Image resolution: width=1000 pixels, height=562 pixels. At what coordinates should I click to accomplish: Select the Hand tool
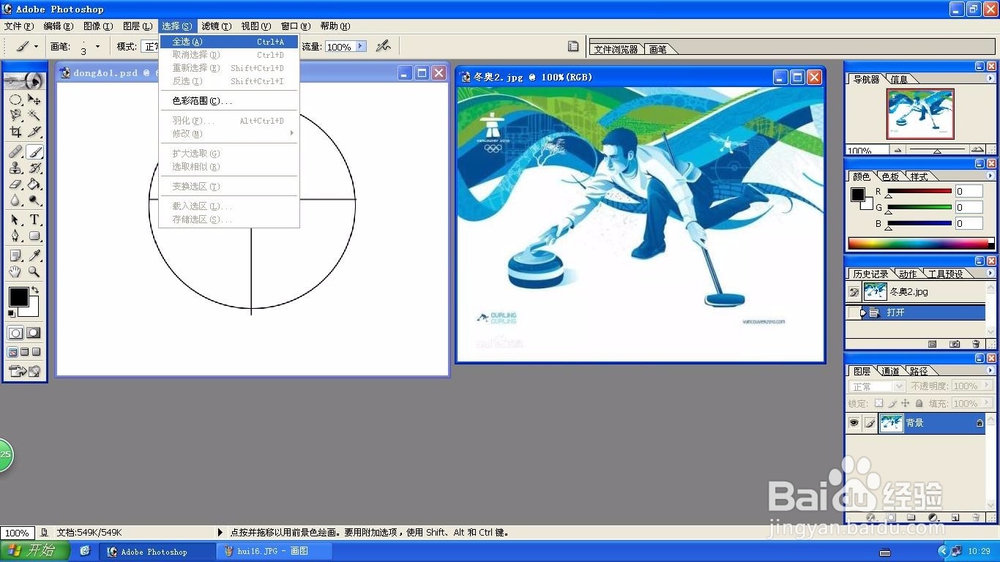tap(15, 272)
